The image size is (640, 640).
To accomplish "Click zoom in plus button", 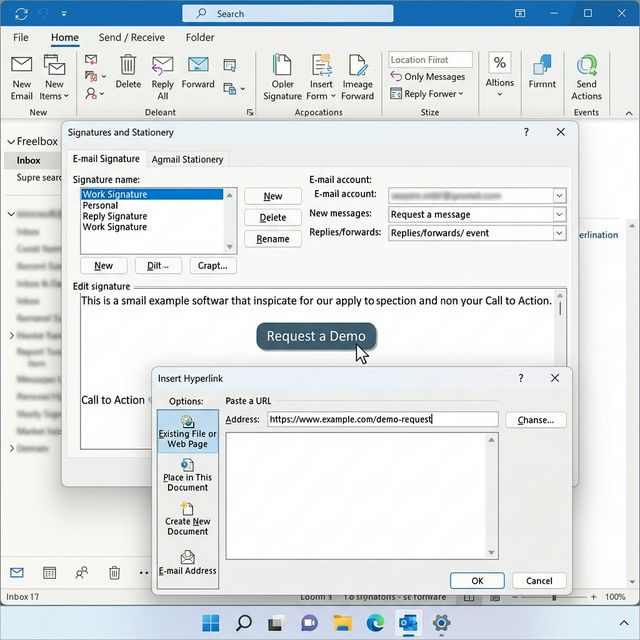I will tap(593, 597).
